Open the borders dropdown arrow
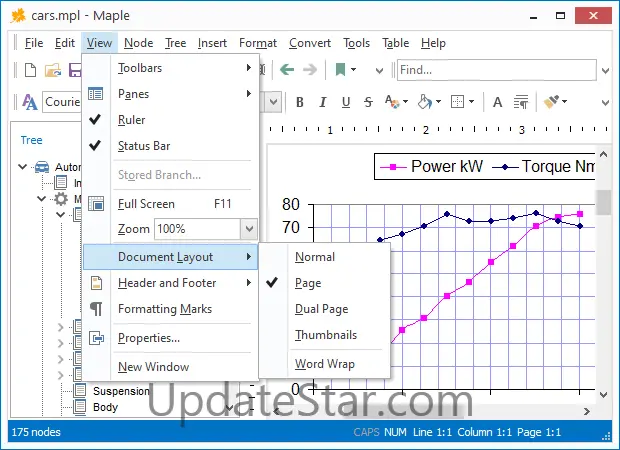Screen dimensions: 620x450 472,102
